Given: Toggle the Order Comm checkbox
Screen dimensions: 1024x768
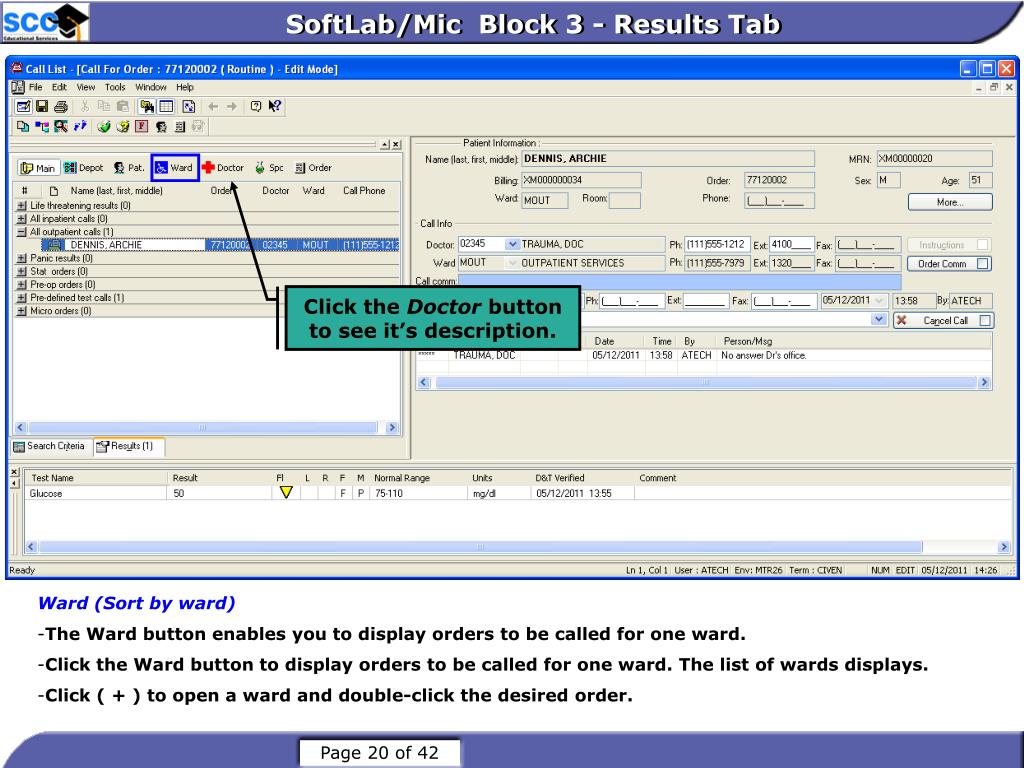Looking at the screenshot, I should [982, 264].
